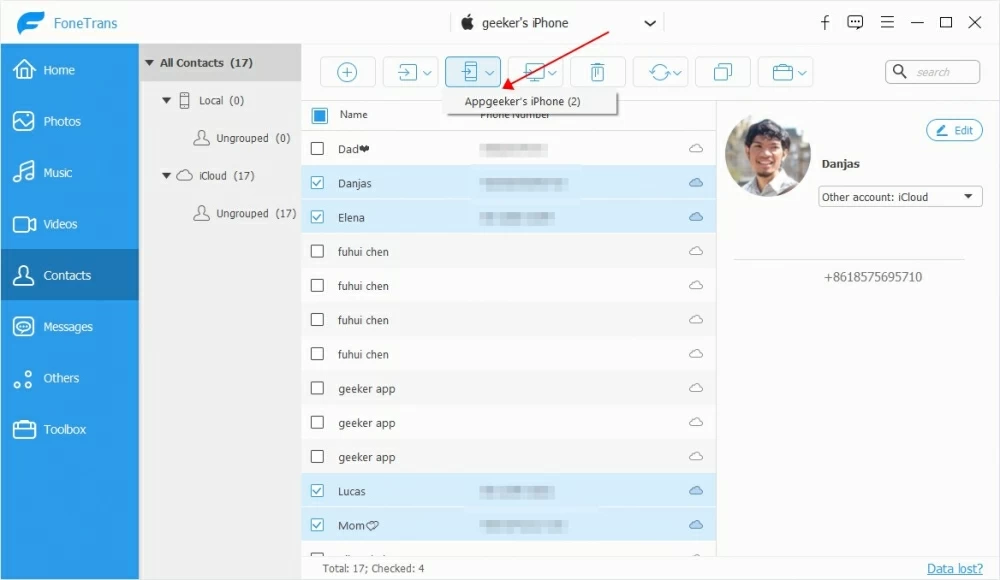Click the add new contact plus icon
Image resolution: width=1000 pixels, height=580 pixels.
tap(347, 72)
